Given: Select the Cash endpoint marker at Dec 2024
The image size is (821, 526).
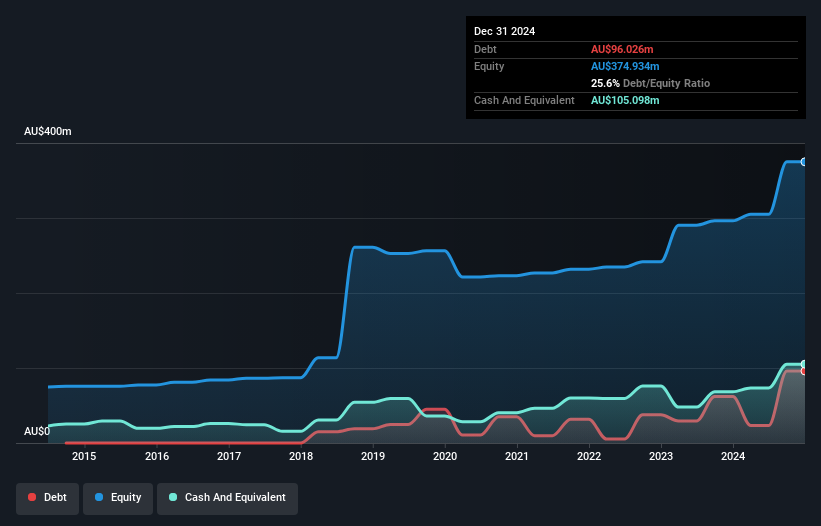Looking at the screenshot, I should [x=804, y=364].
